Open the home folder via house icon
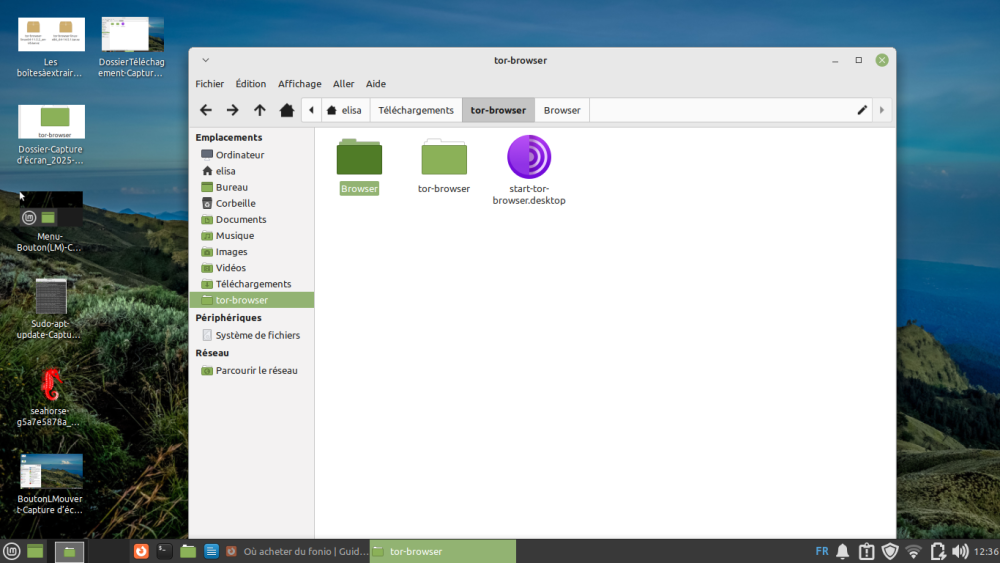 [x=286, y=110]
